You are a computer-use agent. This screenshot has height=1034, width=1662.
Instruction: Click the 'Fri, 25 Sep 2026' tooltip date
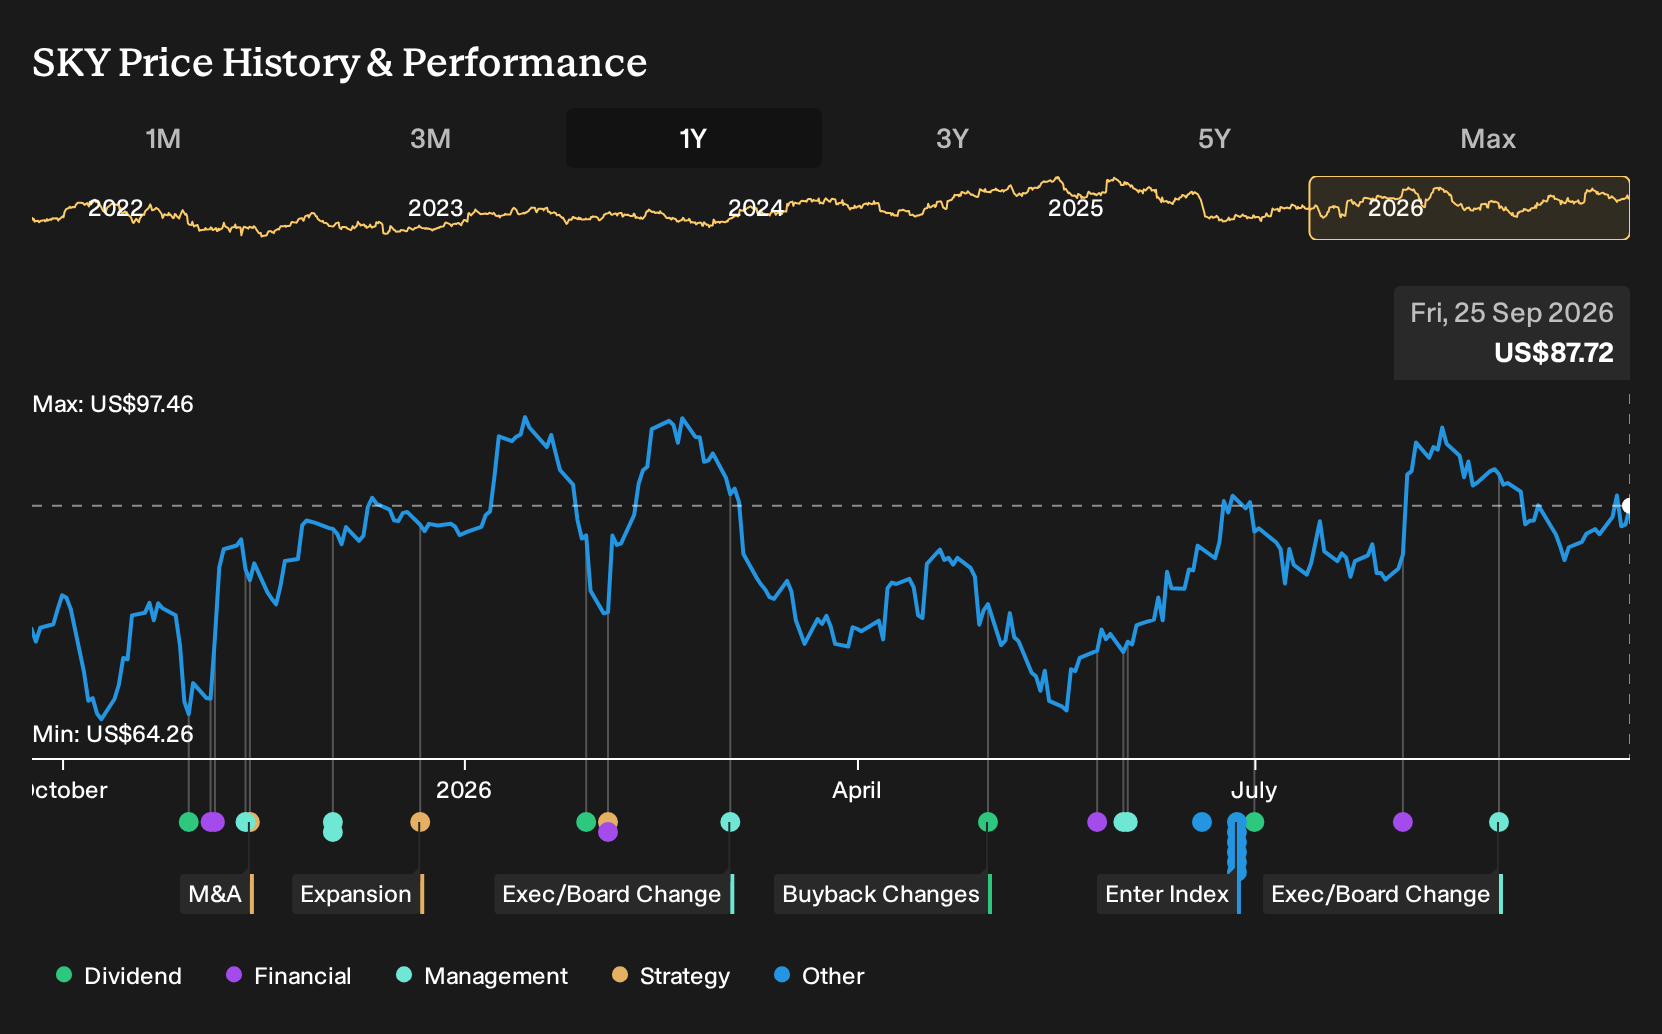click(1512, 313)
